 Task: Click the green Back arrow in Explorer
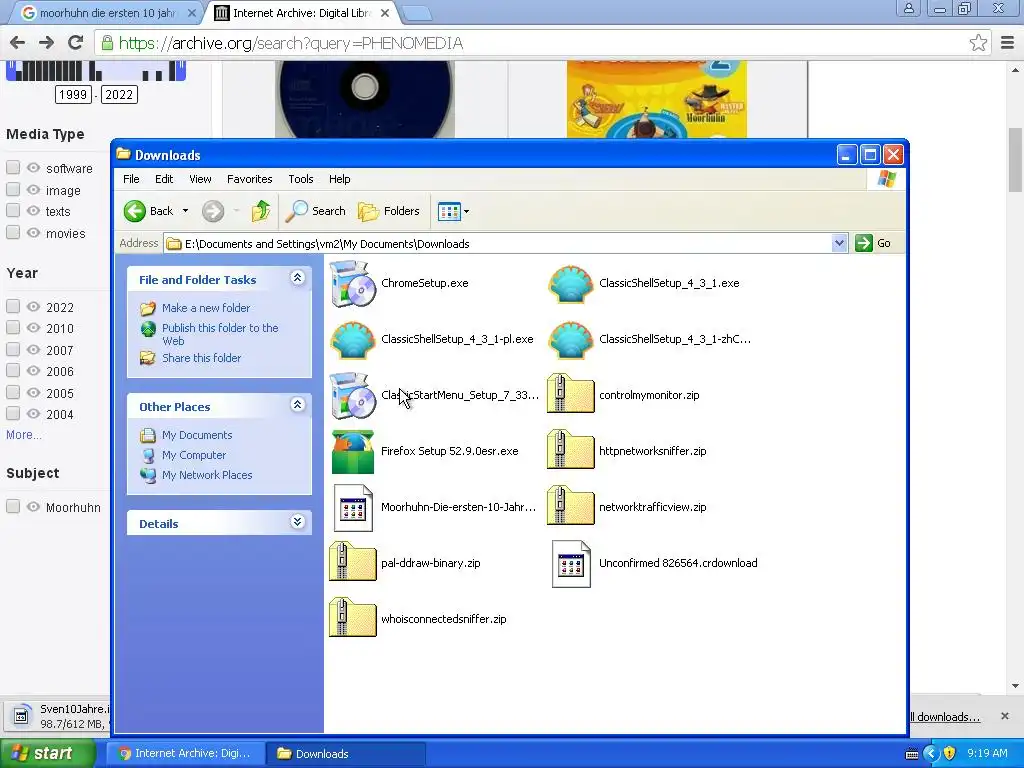(135, 211)
